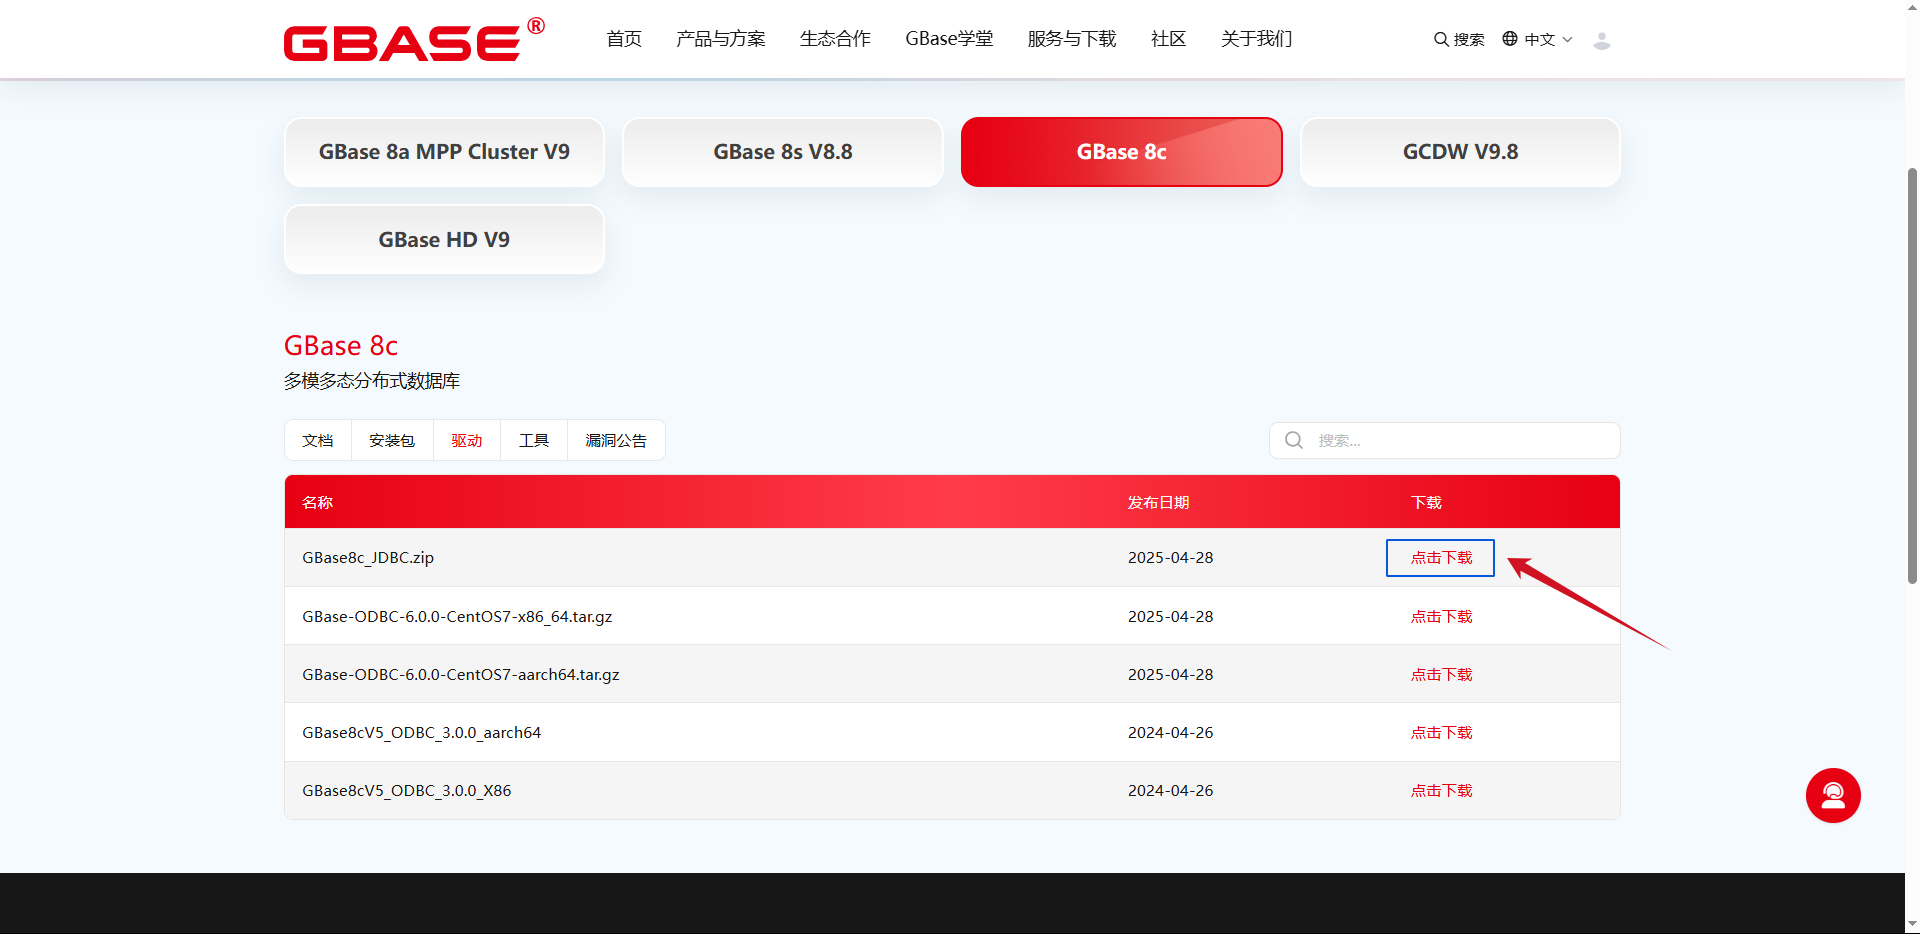Click the GBase8cV5_ODBC_3.0.0_X86 file name
This screenshot has width=1921, height=935.
pos(407,791)
